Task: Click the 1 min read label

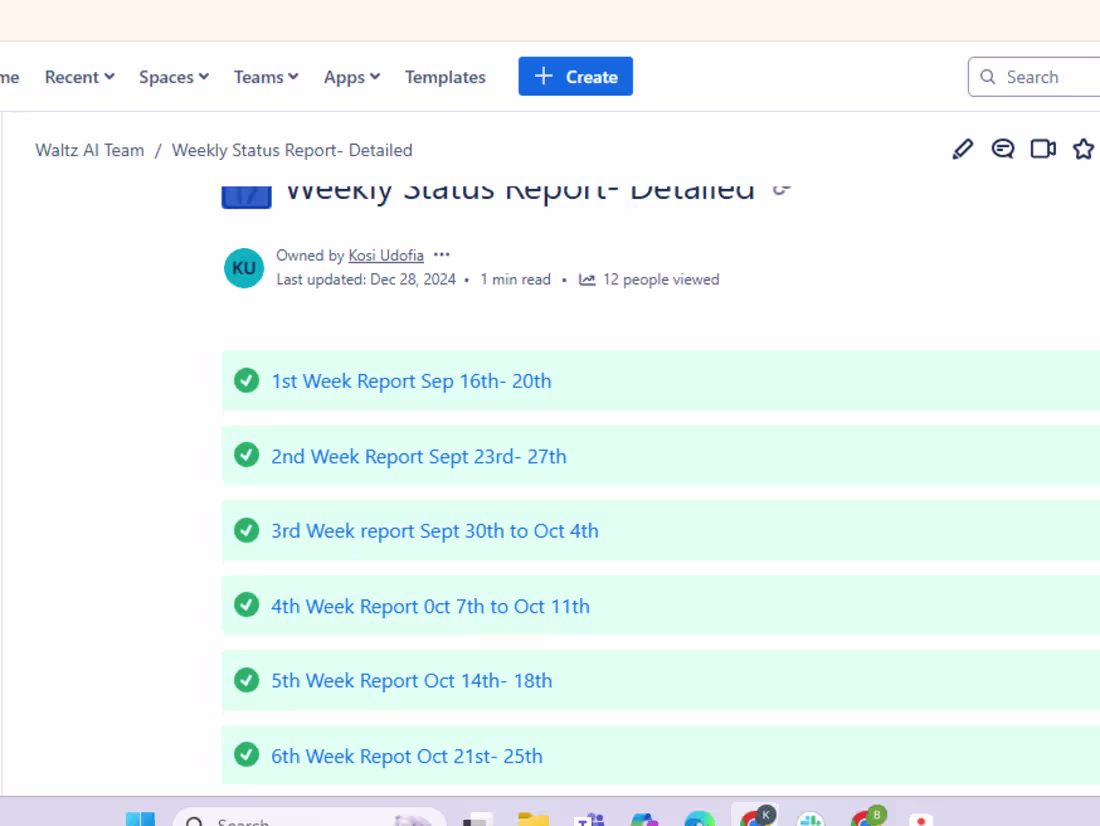Action: 516,279
